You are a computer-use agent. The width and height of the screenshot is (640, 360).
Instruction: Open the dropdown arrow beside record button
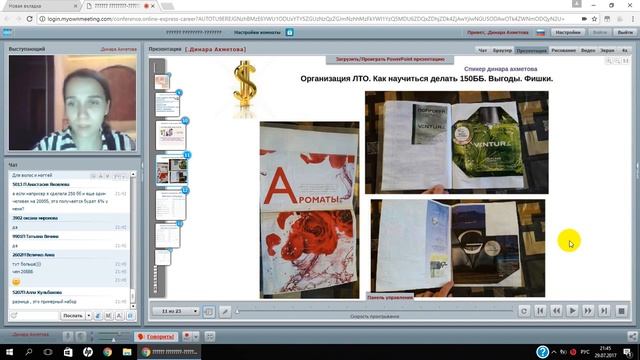coord(196,336)
